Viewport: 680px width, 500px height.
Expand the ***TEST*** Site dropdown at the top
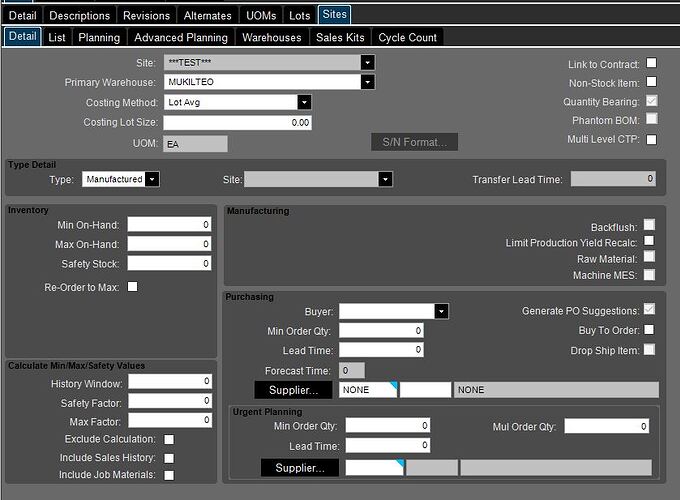pyautogui.click(x=367, y=62)
